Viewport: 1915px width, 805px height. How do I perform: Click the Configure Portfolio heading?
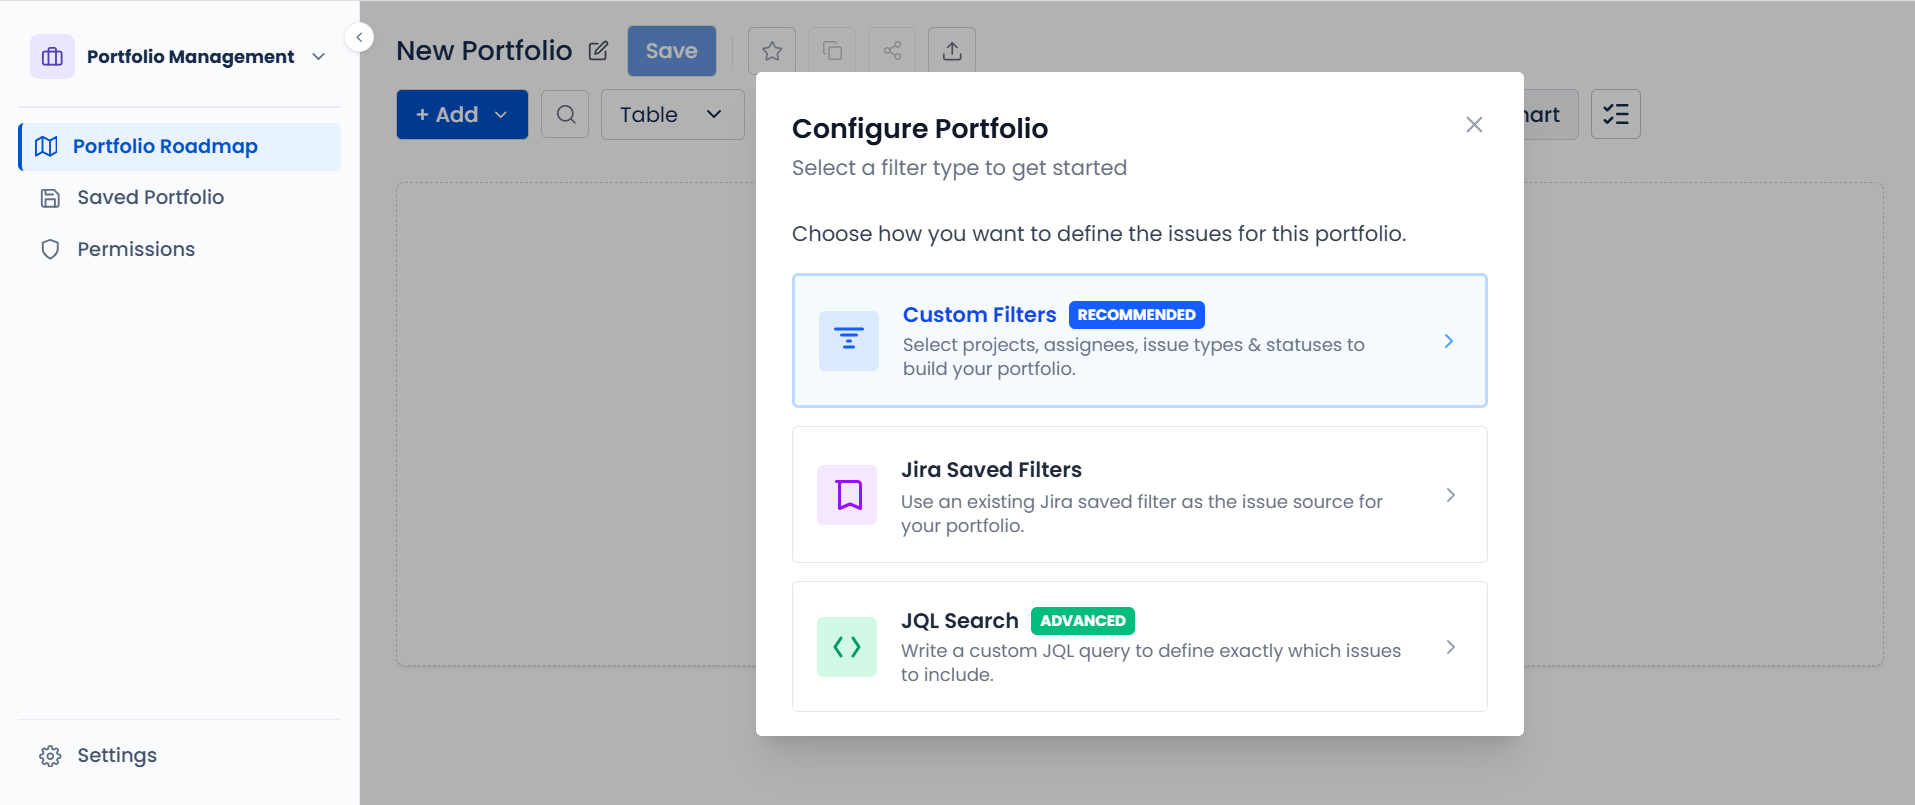(x=920, y=129)
